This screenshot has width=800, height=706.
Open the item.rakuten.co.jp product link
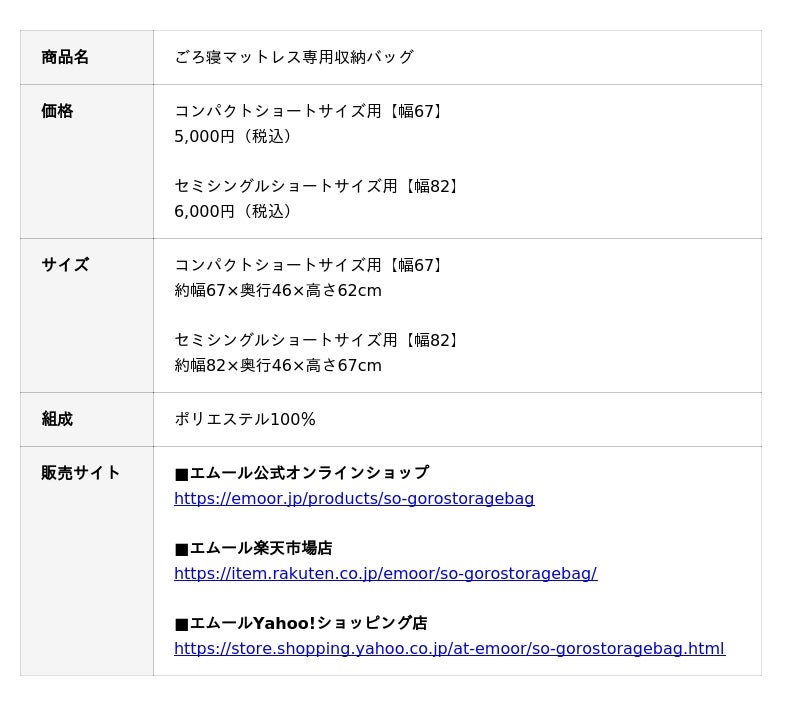(x=385, y=573)
